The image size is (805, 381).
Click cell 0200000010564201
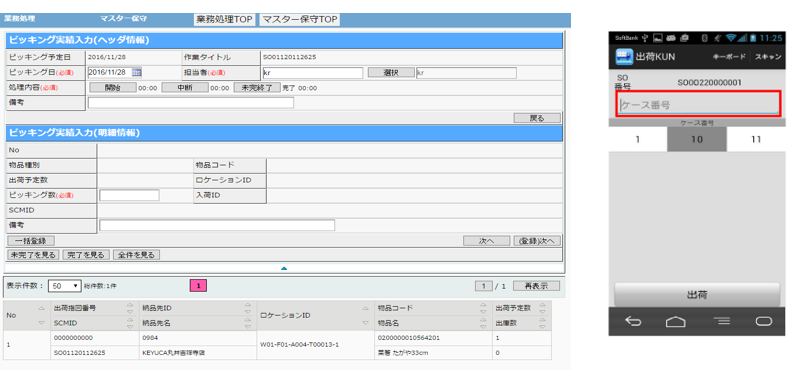click(433, 338)
